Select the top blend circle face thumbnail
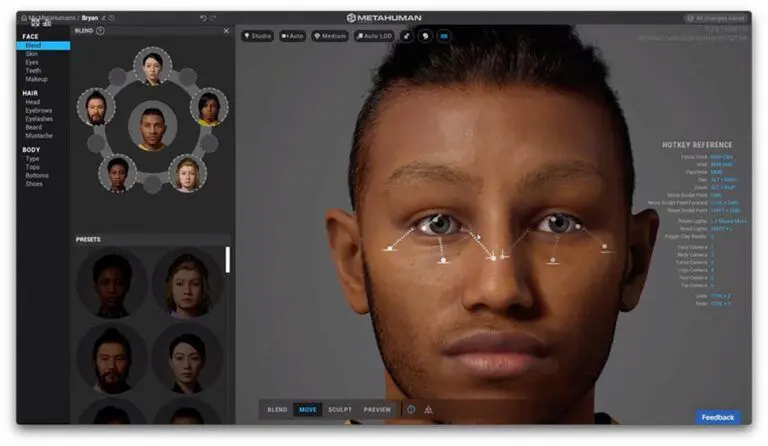Screen dimensions: 768x446 152,65
